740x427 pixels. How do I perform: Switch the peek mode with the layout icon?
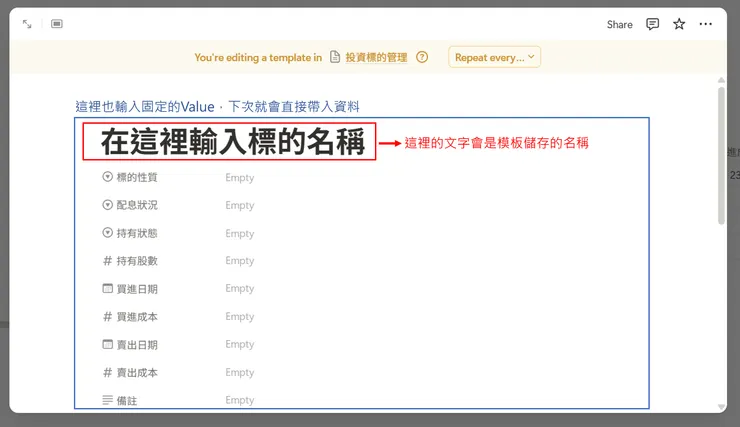(x=57, y=24)
